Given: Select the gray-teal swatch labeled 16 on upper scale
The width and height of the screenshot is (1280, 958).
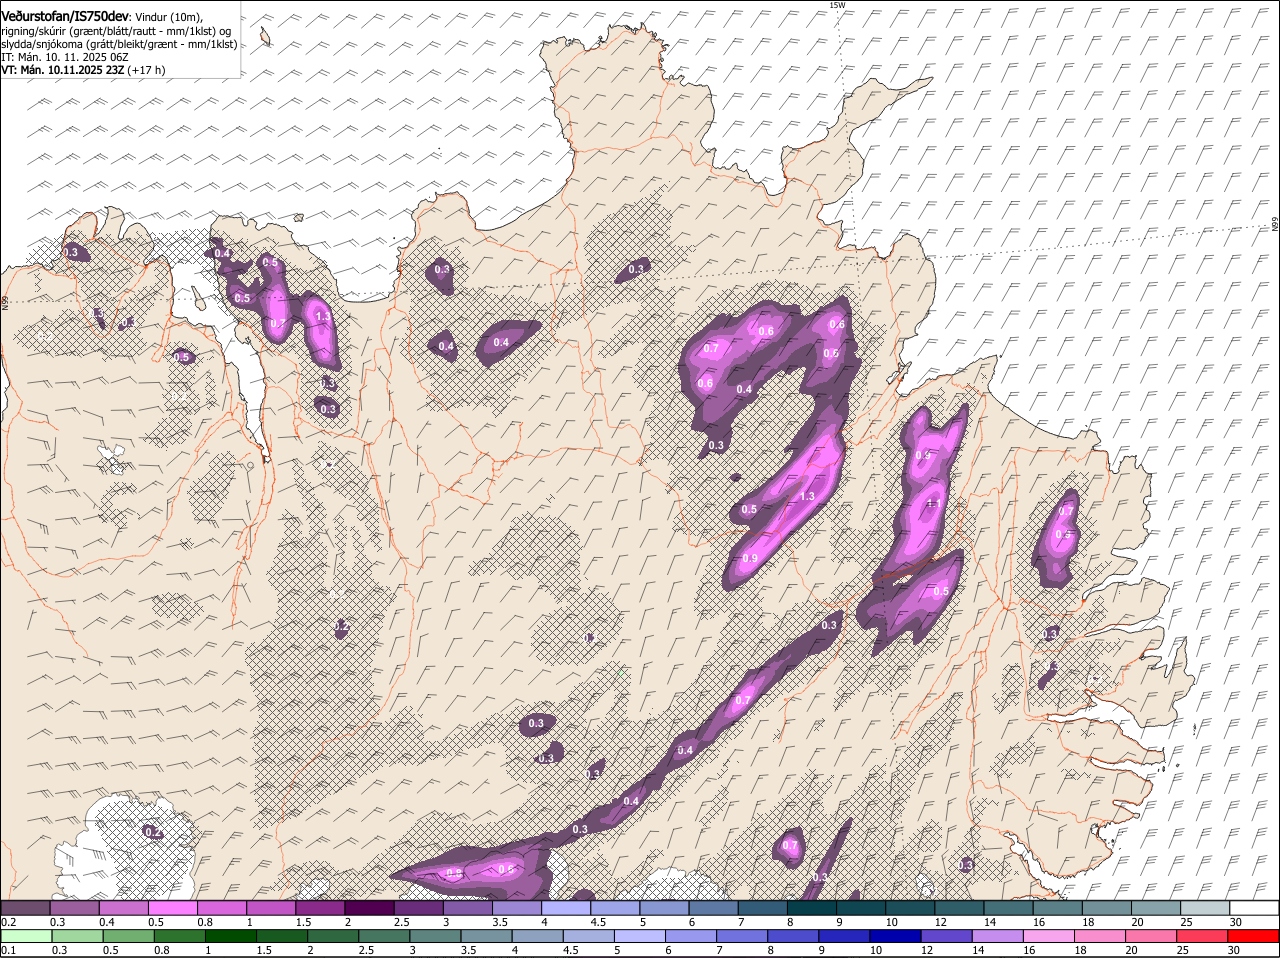Looking at the screenshot, I should pyautogui.click(x=1057, y=907).
